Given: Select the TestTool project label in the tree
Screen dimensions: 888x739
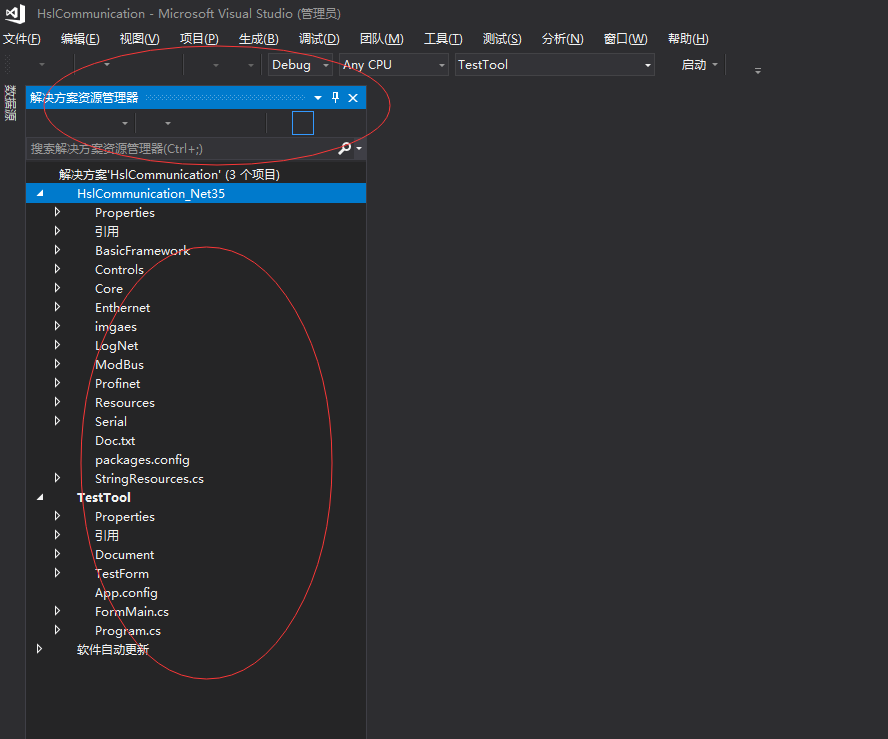Looking at the screenshot, I should click(x=104, y=497).
